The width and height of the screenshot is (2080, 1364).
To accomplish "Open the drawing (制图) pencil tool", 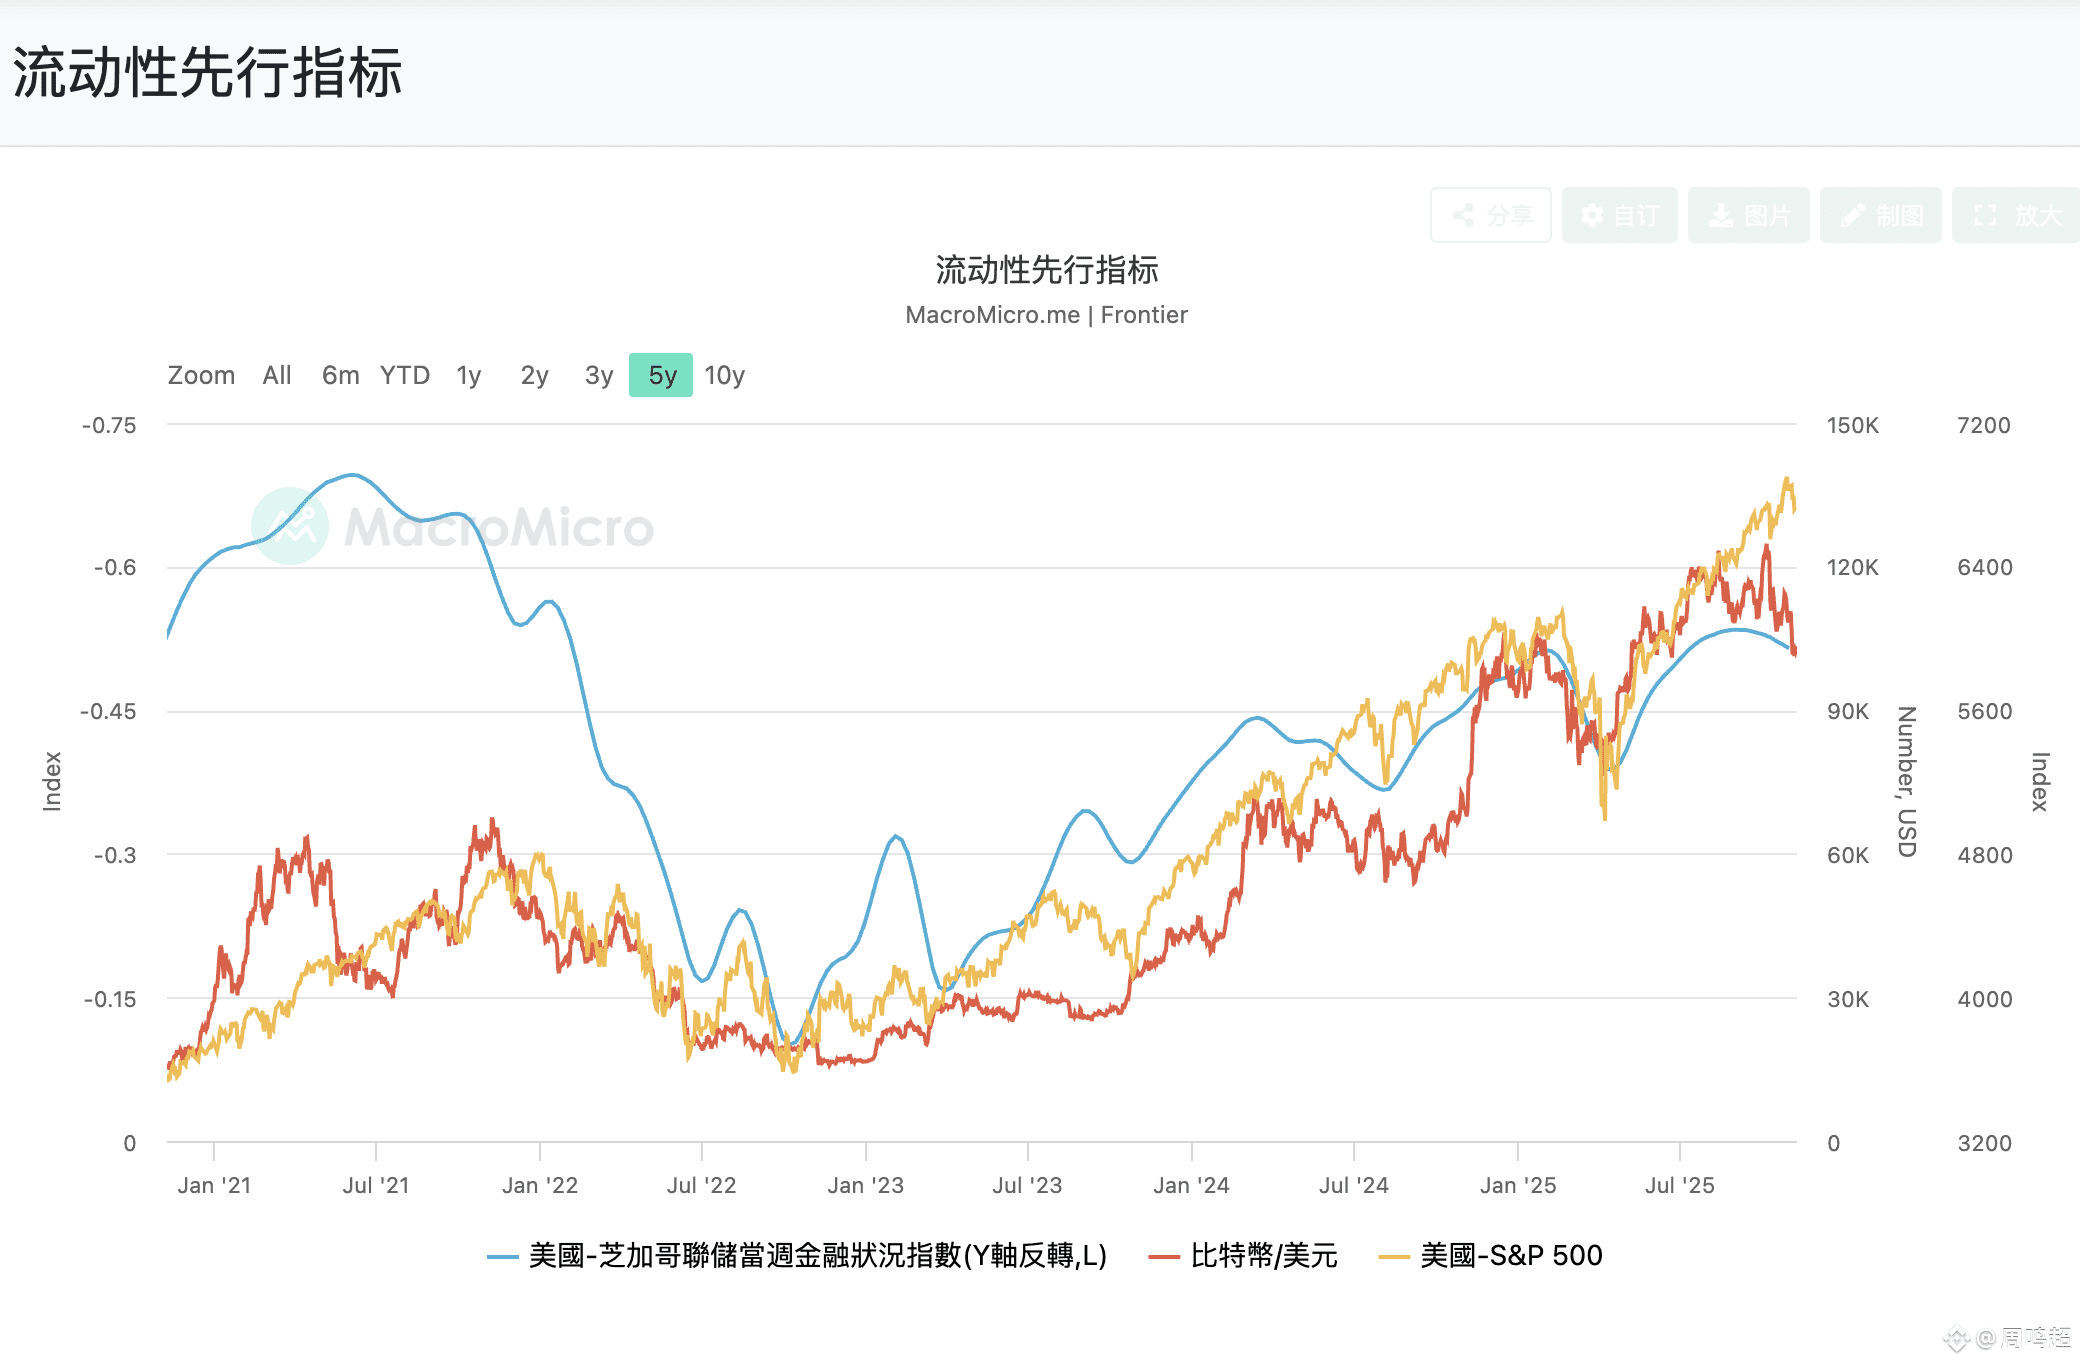I will coord(1880,215).
